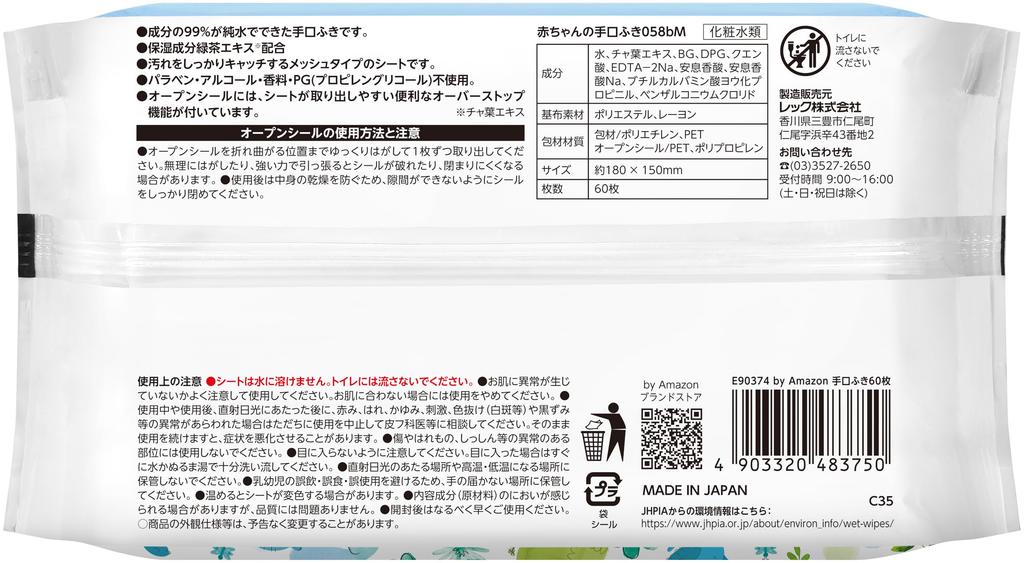Screen dimensions: 1024x563
Task: Select the JHPIAからの環境情報はこちら label
Action: [x=706, y=511]
